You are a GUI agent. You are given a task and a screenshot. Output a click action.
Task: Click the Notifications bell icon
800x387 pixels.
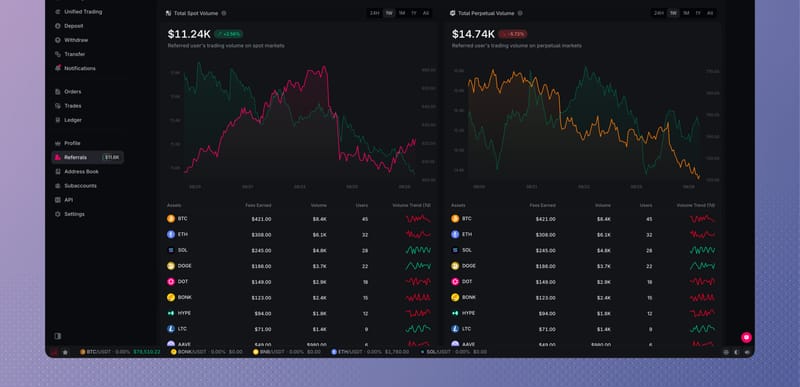click(x=58, y=68)
